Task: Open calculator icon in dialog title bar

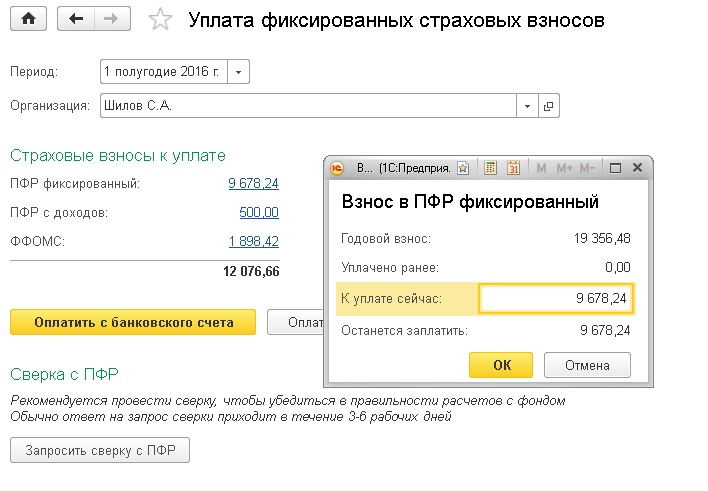Action: (x=490, y=168)
